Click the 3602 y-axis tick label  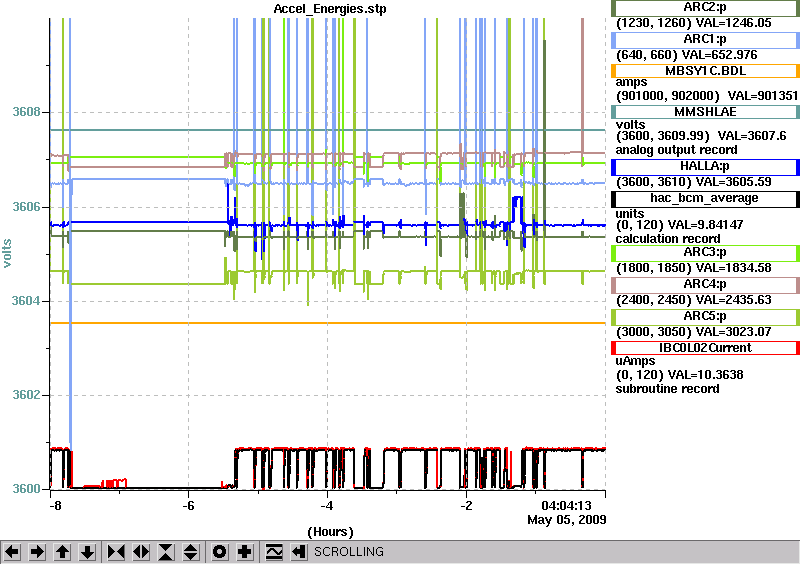click(26, 395)
